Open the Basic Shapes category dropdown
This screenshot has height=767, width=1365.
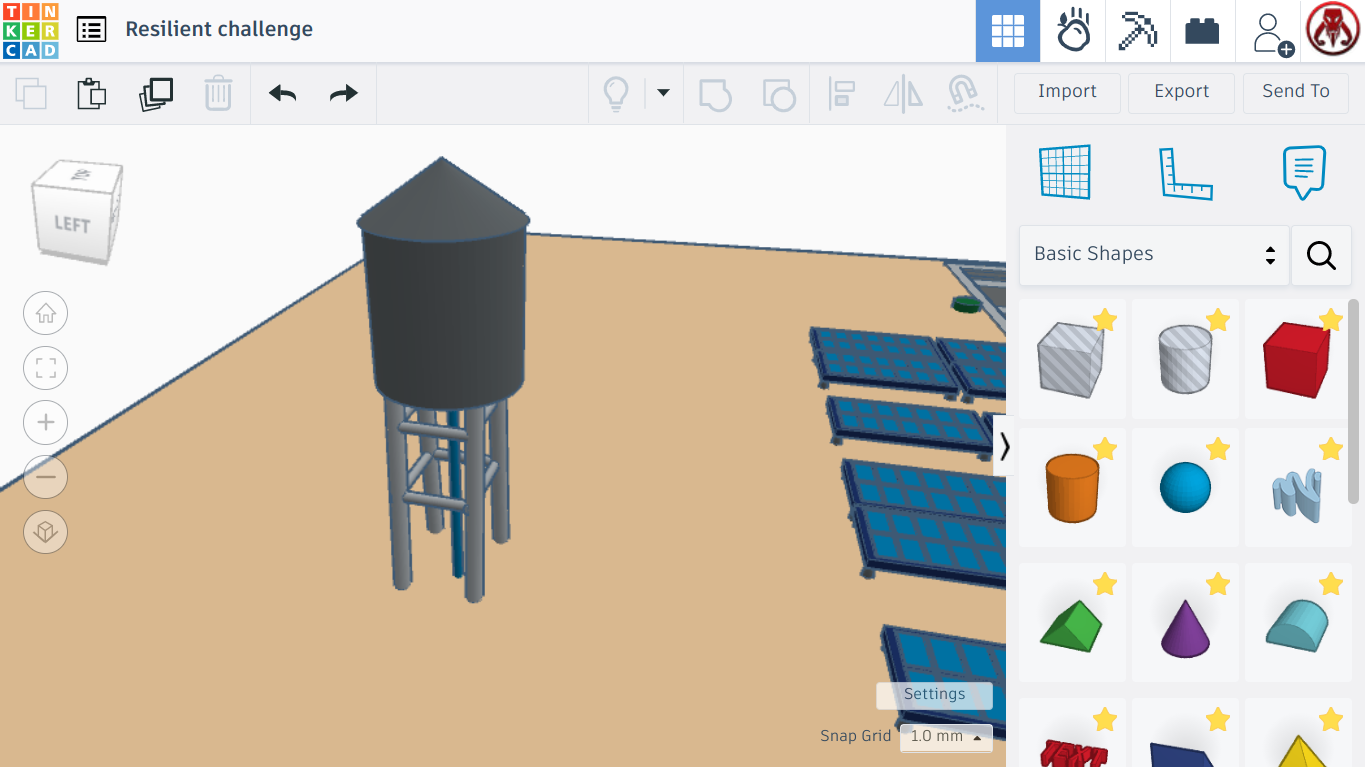pos(1154,255)
